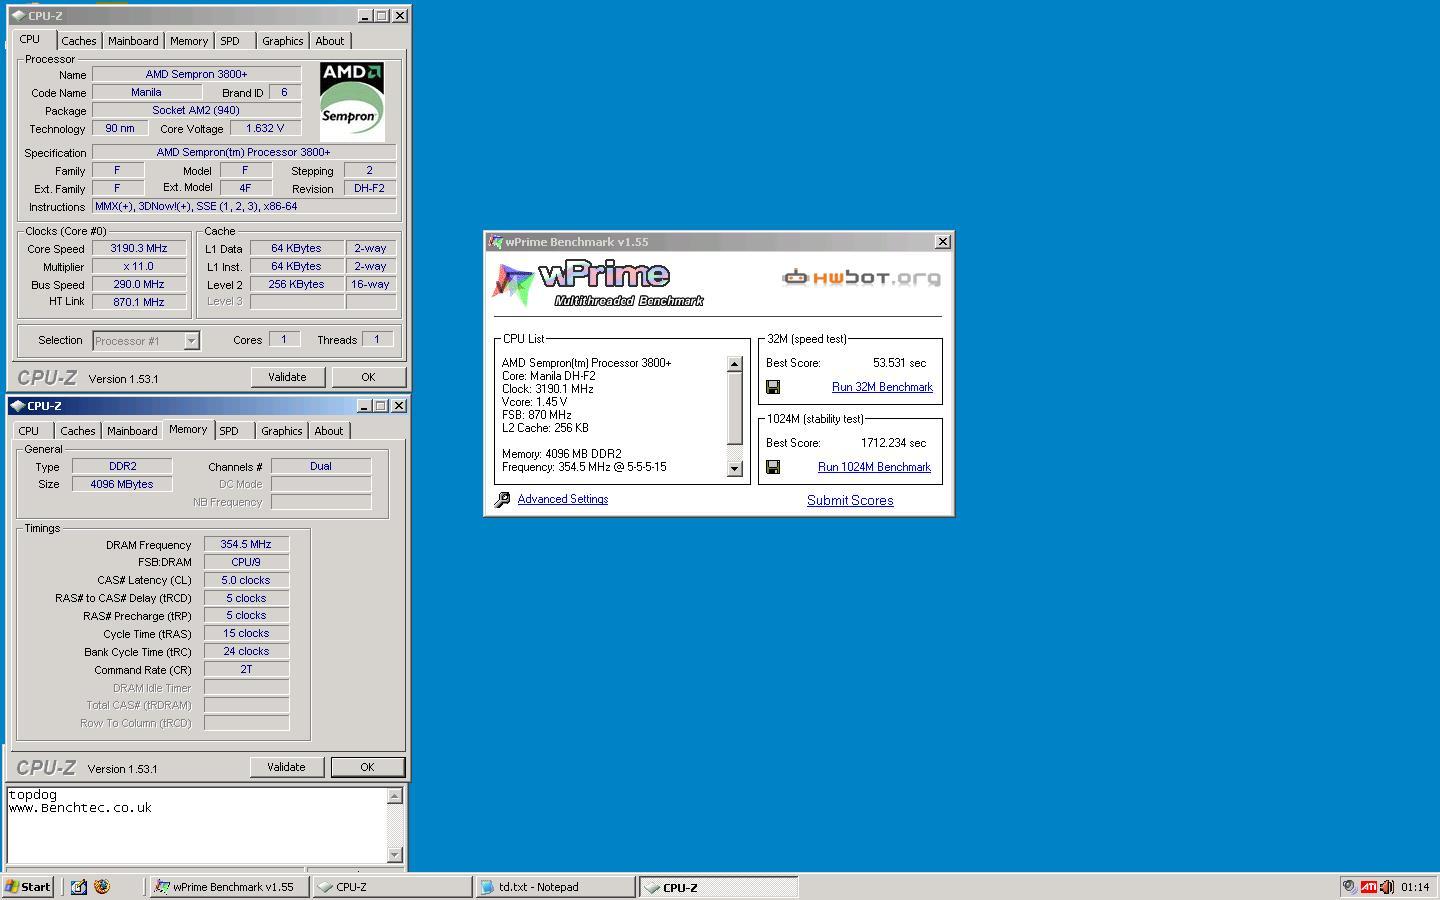Click OK in lower CPU-Z window
The image size is (1440, 900).
[367, 767]
